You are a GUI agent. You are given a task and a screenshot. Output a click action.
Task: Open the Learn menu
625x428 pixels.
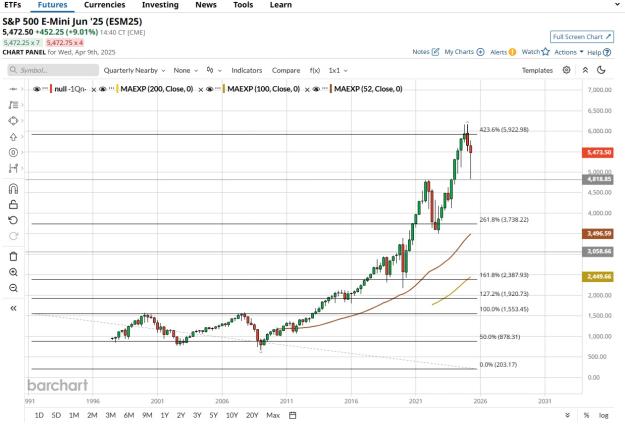pyautogui.click(x=281, y=5)
